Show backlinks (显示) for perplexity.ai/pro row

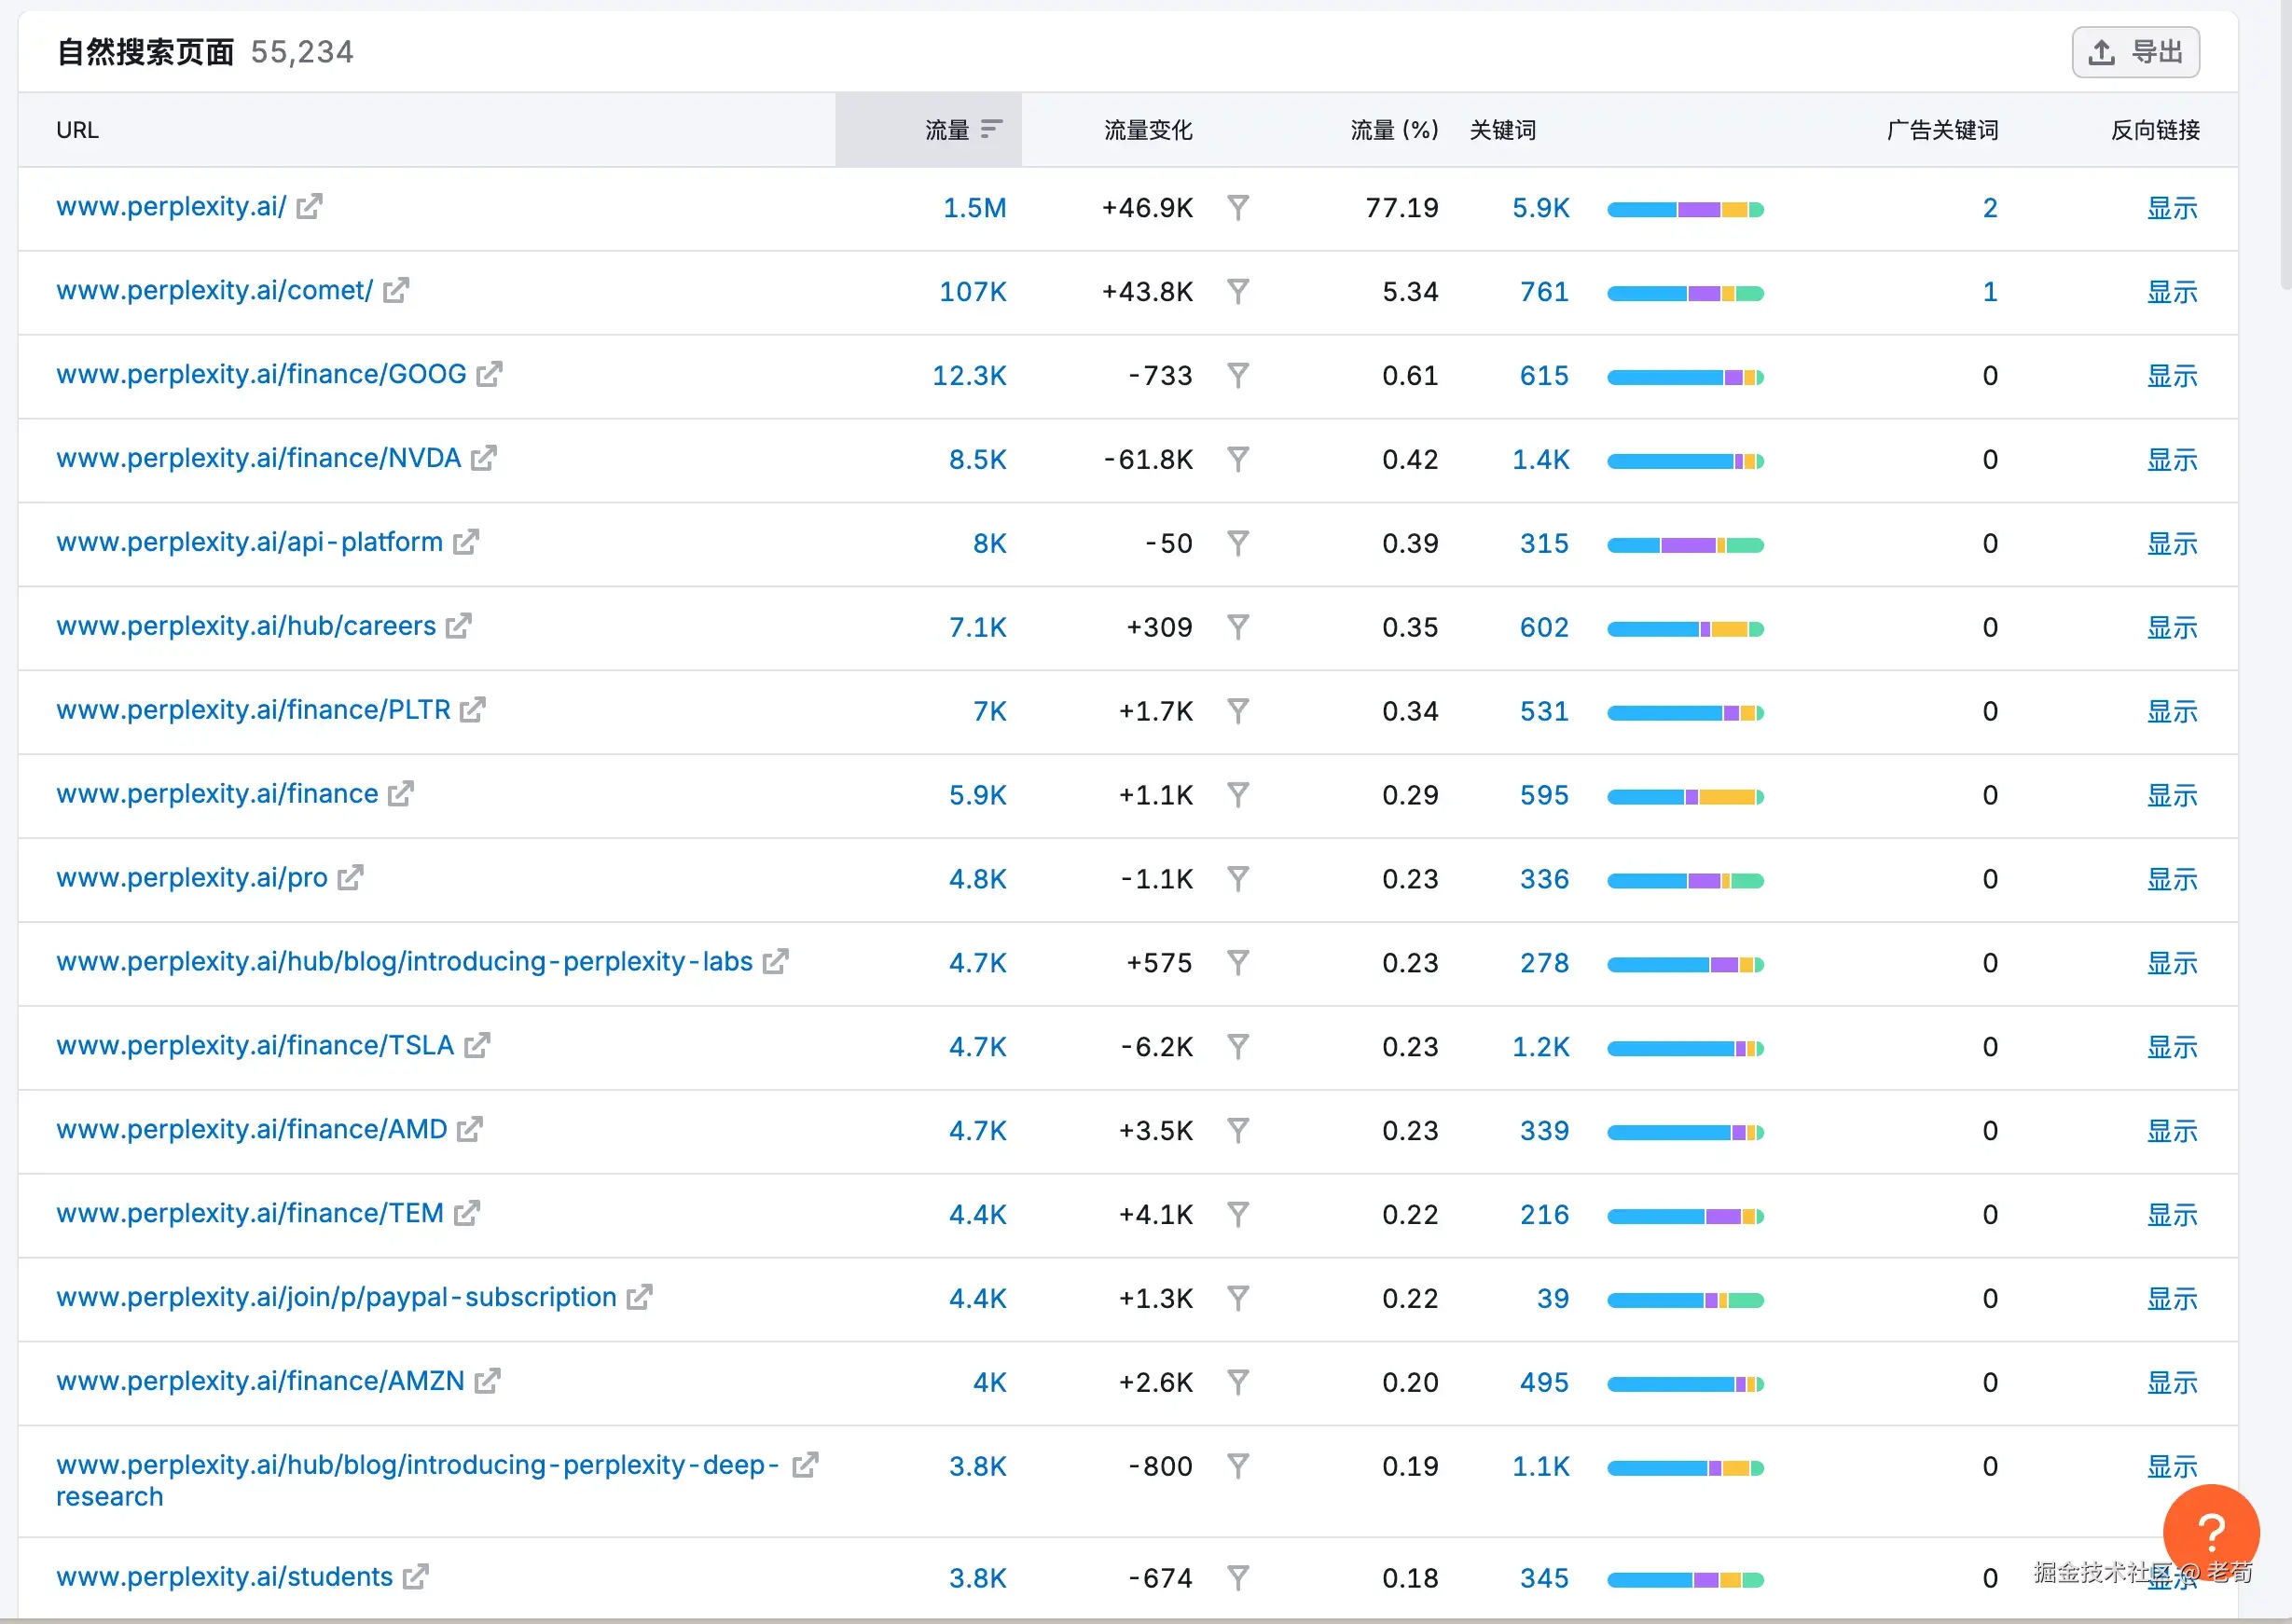point(2172,880)
